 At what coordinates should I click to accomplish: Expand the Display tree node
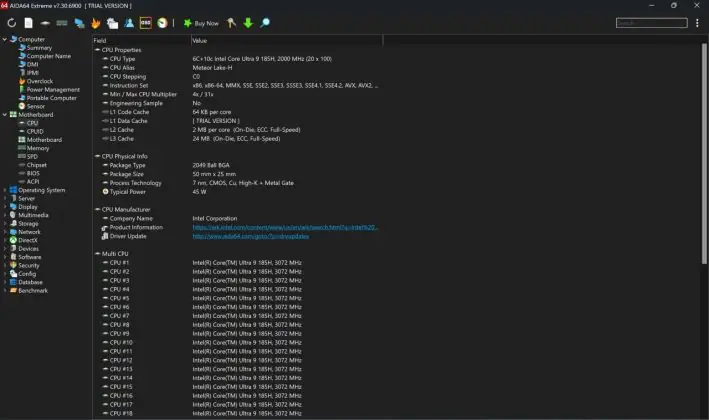(x=5, y=207)
